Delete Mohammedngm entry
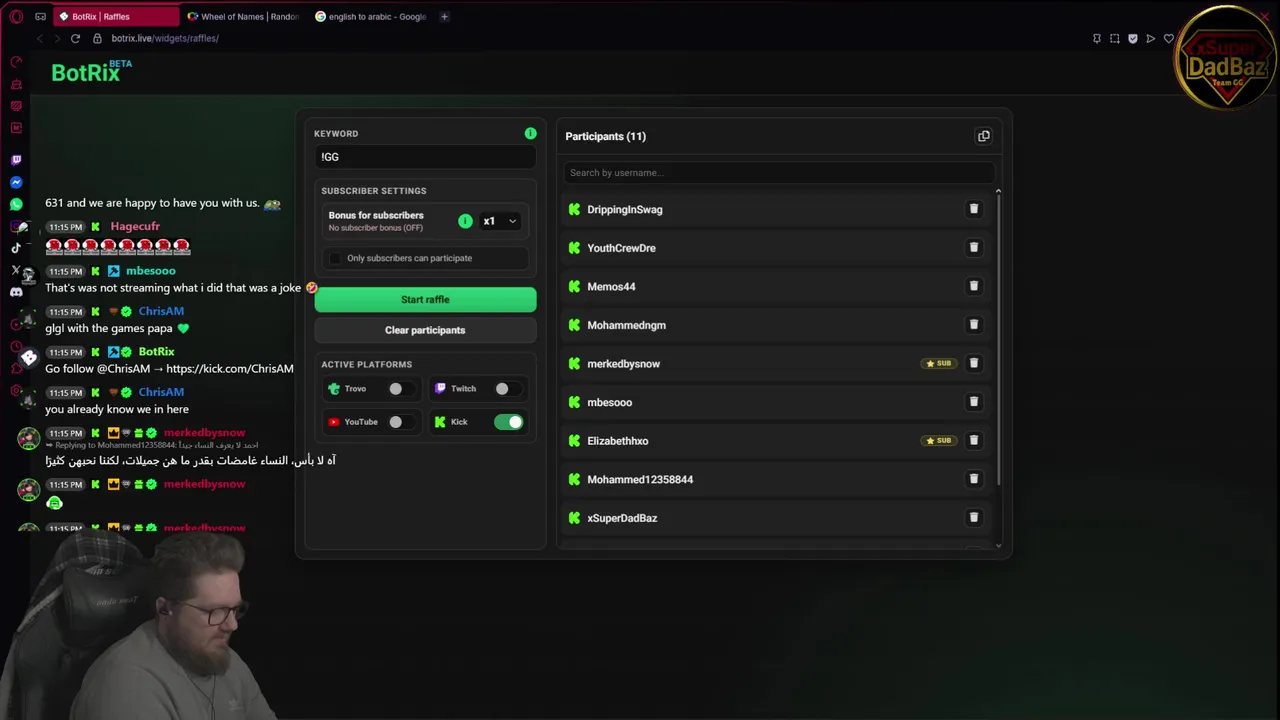This screenshot has height=720, width=1280. (x=973, y=324)
